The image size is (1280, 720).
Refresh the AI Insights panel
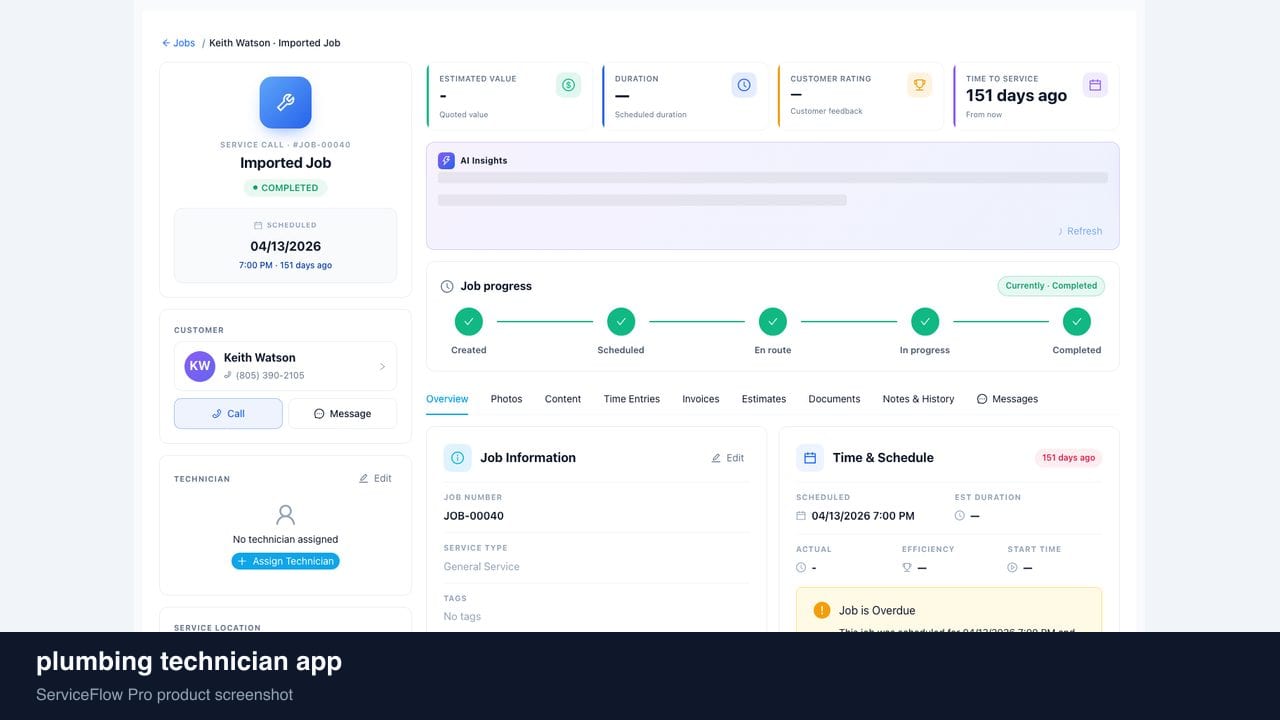click(1080, 231)
